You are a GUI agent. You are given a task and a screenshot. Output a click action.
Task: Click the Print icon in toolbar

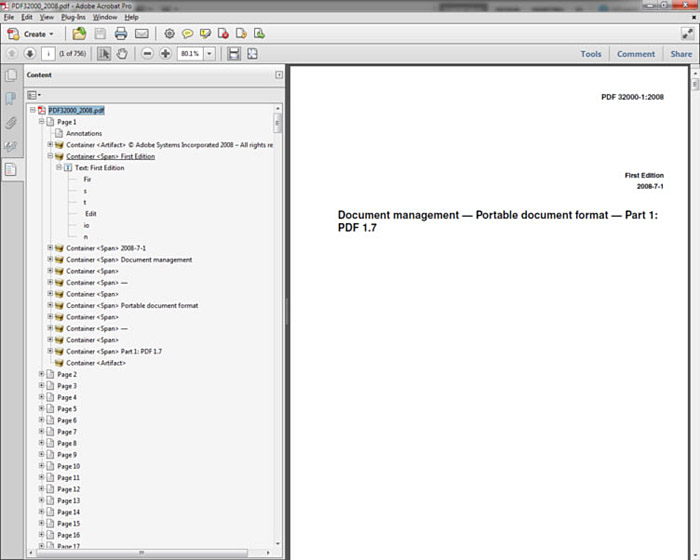pyautogui.click(x=120, y=33)
